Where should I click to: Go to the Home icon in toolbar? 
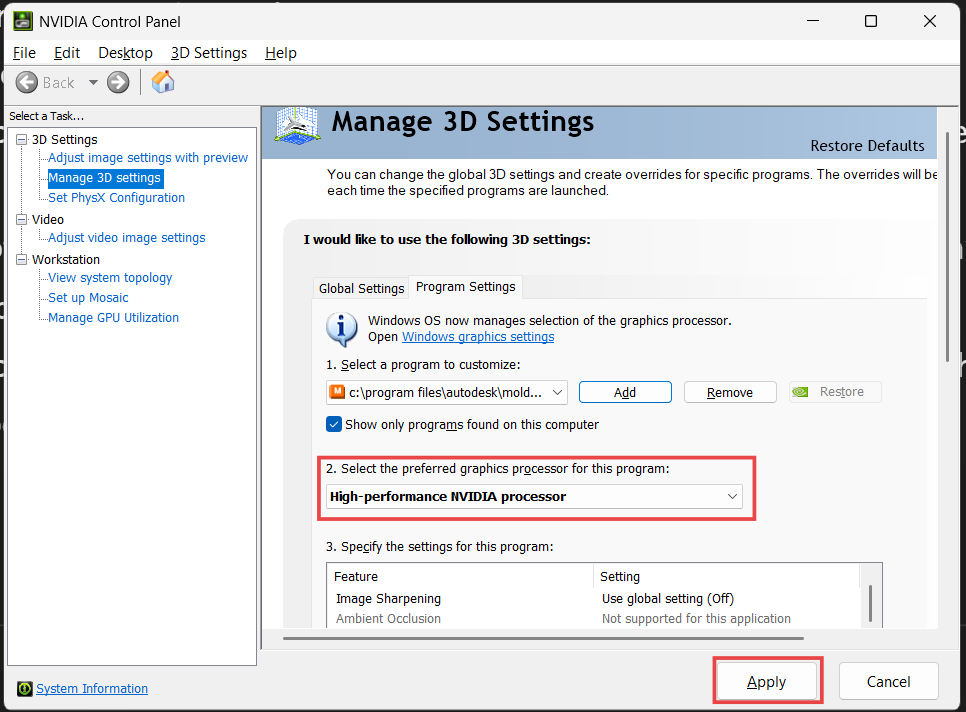coord(163,82)
